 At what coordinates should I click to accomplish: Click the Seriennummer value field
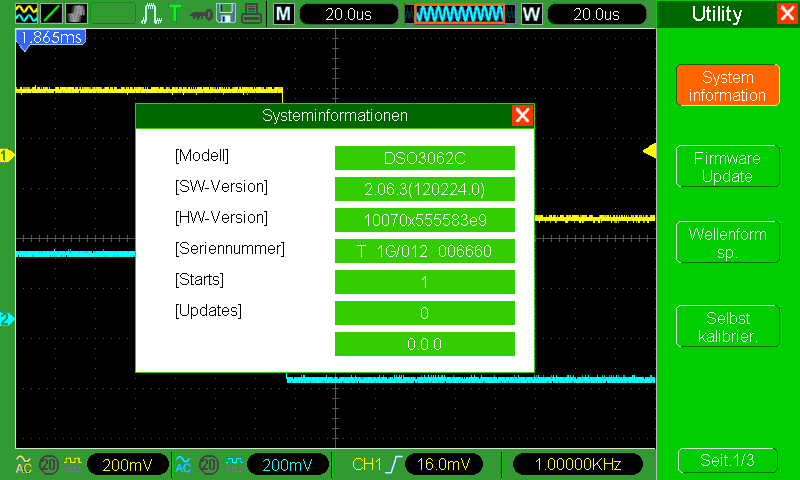pos(424,251)
